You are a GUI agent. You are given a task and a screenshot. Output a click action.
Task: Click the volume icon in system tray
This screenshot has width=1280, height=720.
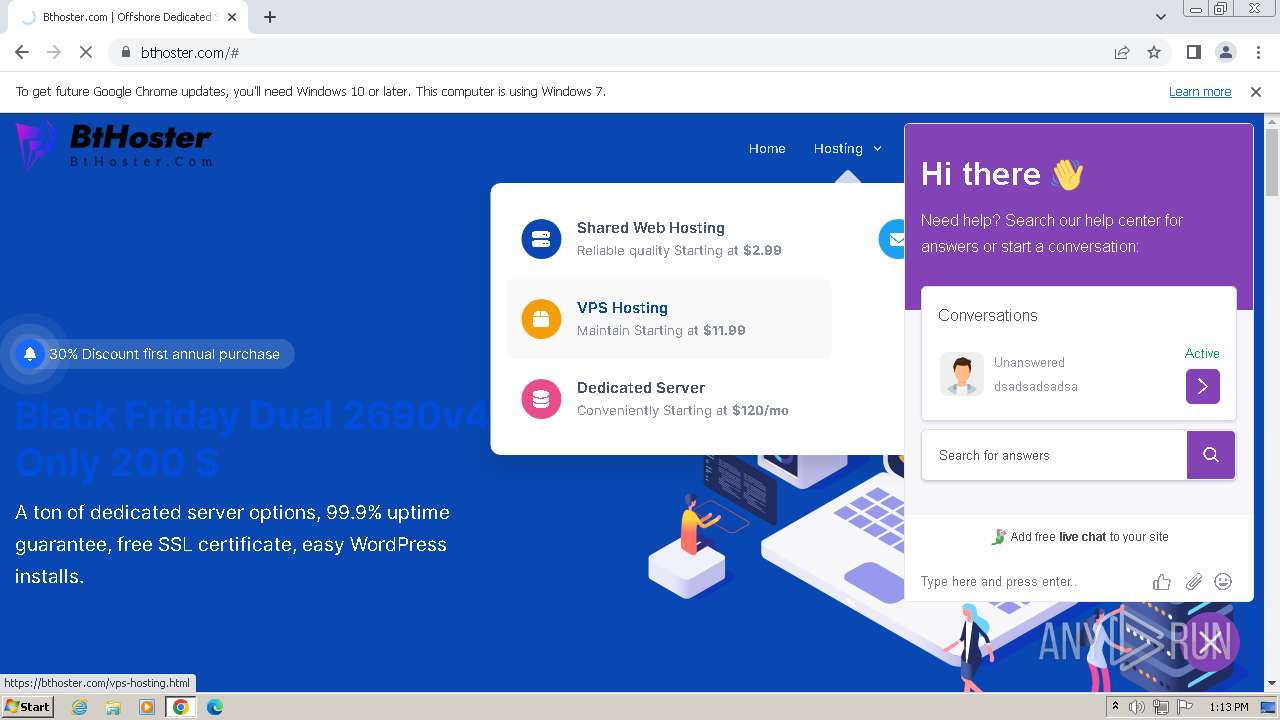click(1137, 707)
